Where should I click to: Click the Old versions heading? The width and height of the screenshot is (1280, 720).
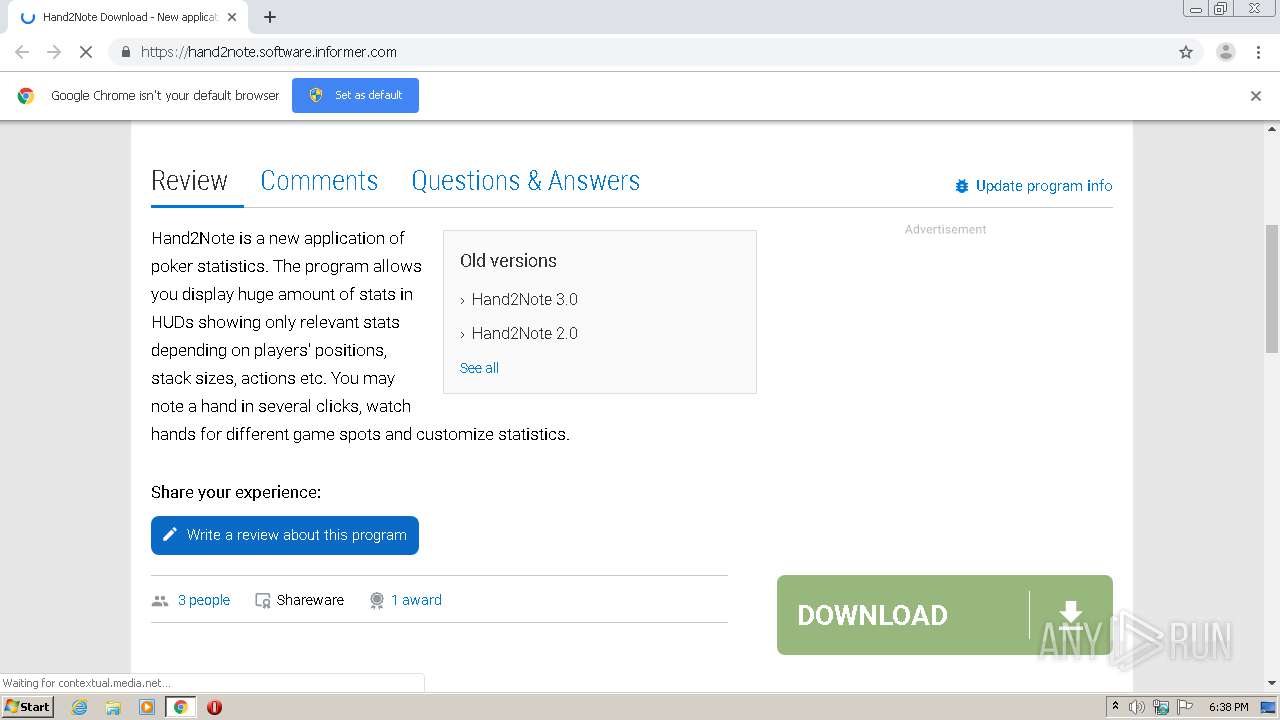point(508,261)
